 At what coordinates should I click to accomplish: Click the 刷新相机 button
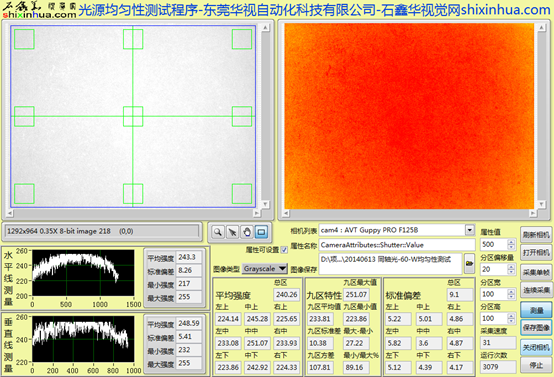[x=536, y=235]
